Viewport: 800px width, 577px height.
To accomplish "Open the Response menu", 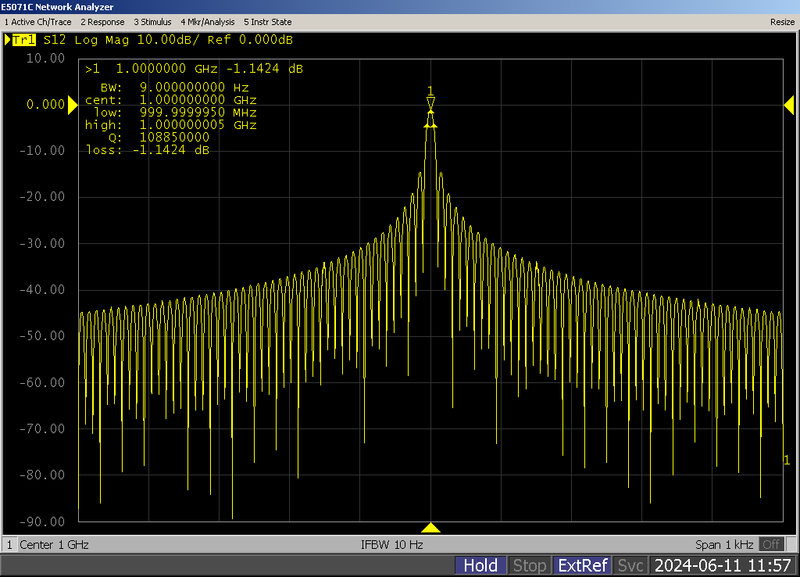I will (102, 21).
